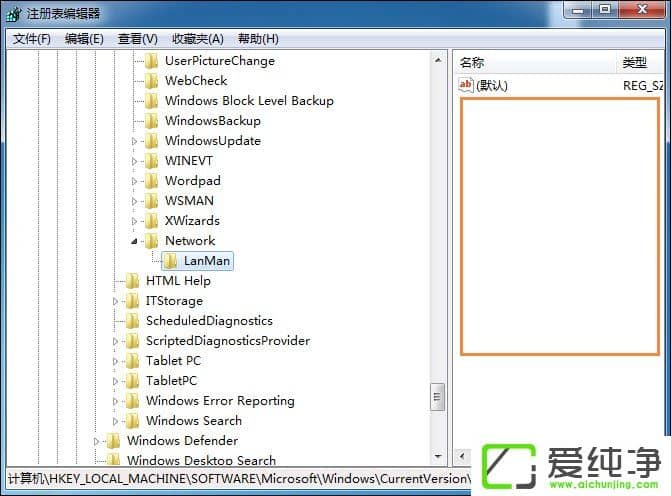The image size is (671, 496).
Task: Click the 类型 column header
Action: [x=635, y=62]
